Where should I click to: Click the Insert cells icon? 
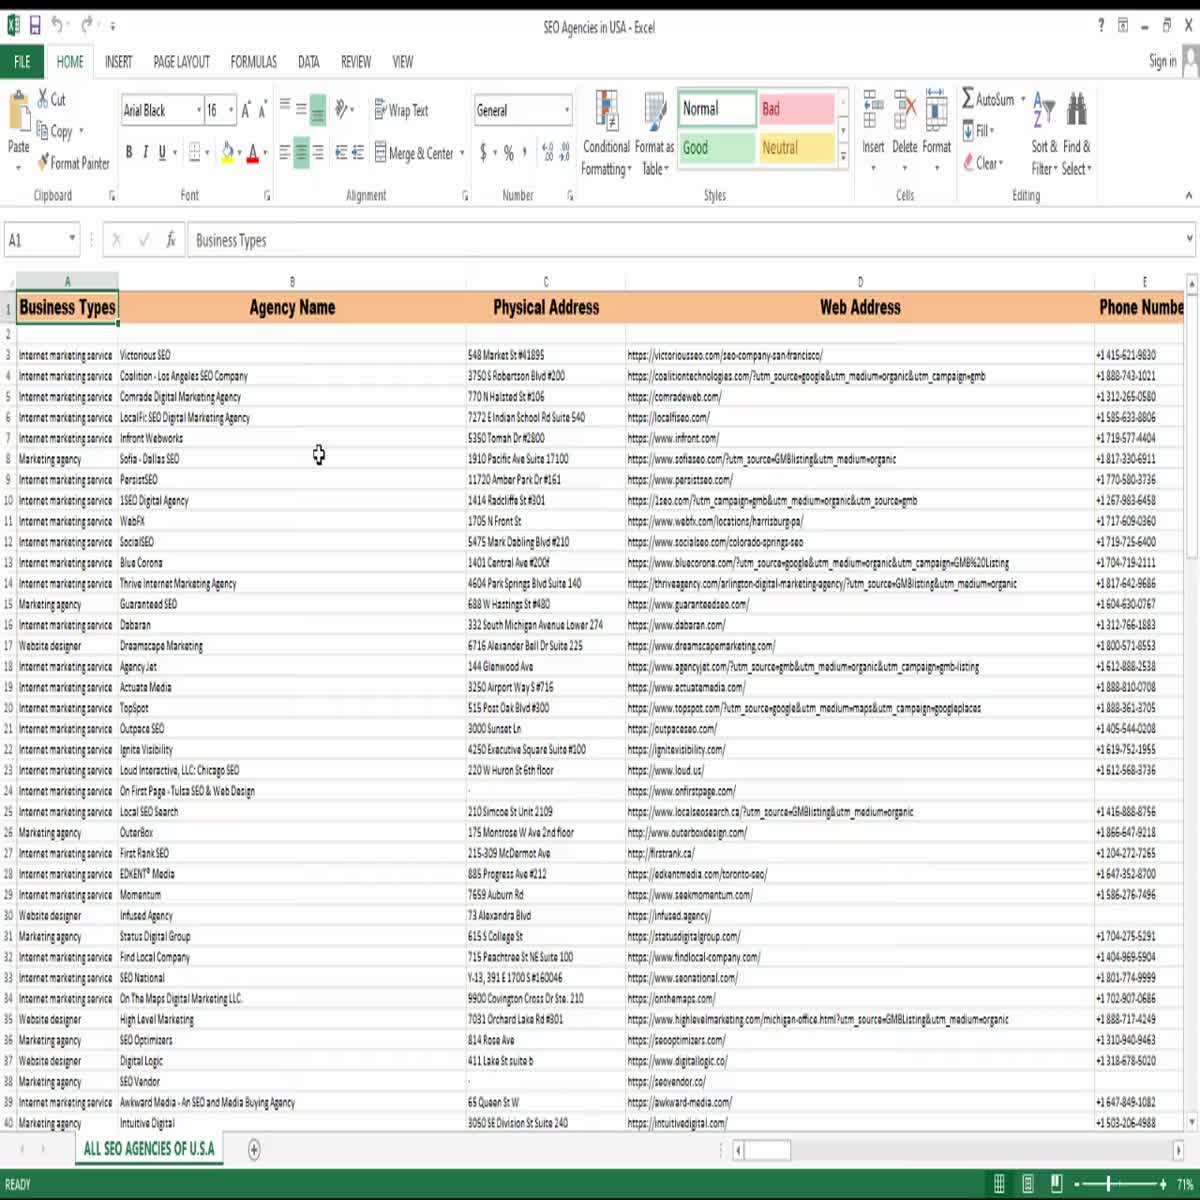[873, 110]
